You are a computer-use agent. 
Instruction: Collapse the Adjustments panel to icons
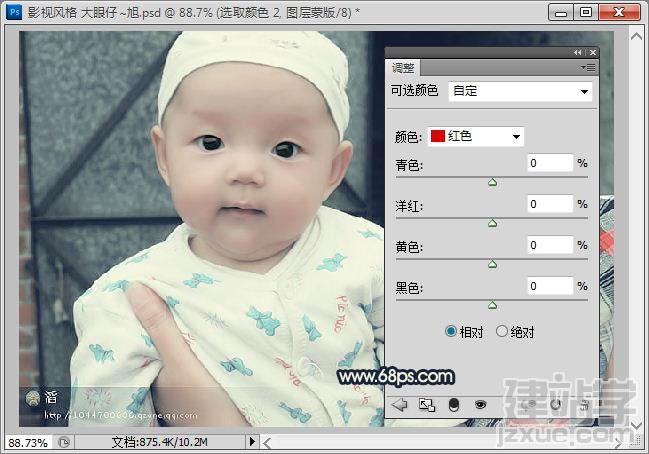coord(578,52)
